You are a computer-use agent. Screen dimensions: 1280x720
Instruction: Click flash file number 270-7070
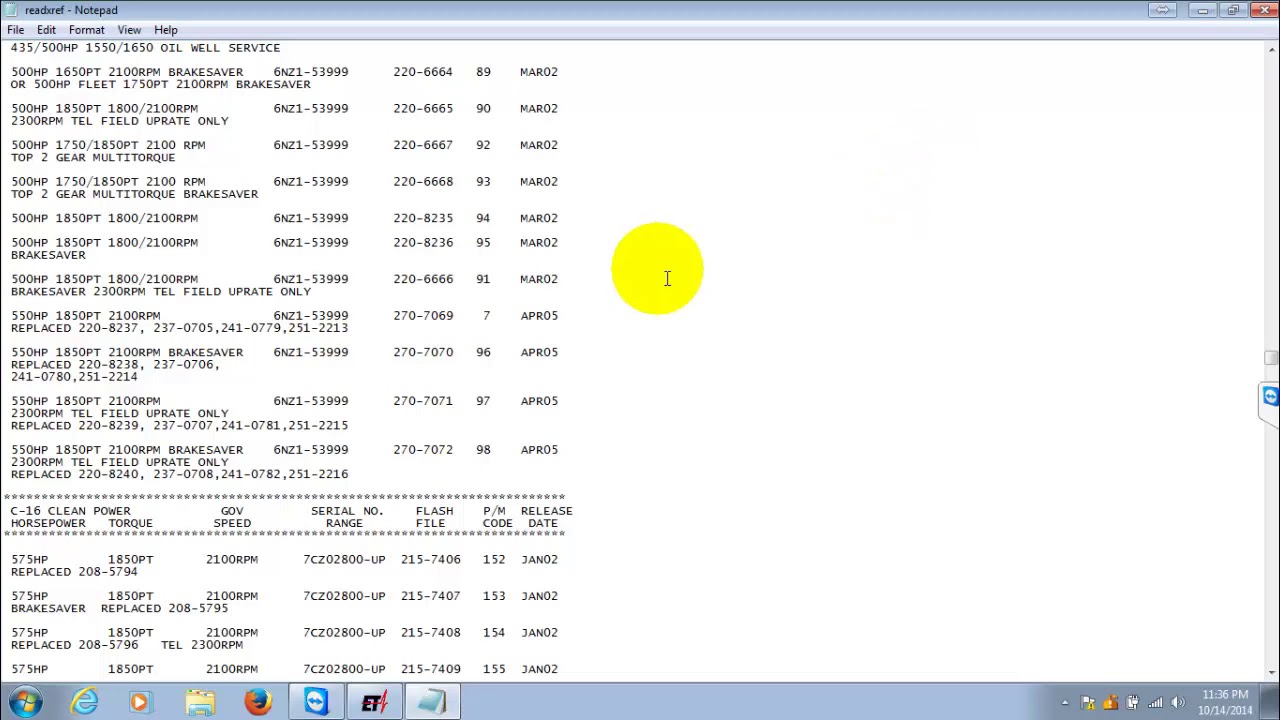(423, 352)
